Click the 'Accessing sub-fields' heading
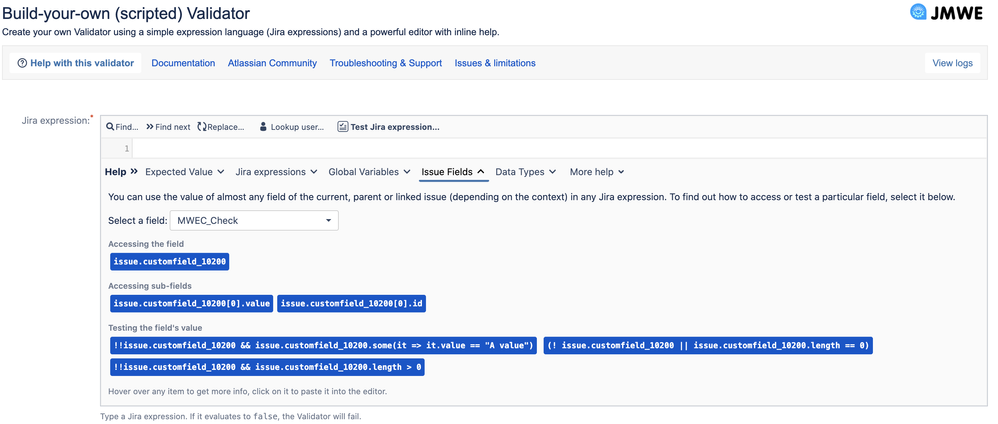The width and height of the screenshot is (998, 424). click(x=150, y=286)
